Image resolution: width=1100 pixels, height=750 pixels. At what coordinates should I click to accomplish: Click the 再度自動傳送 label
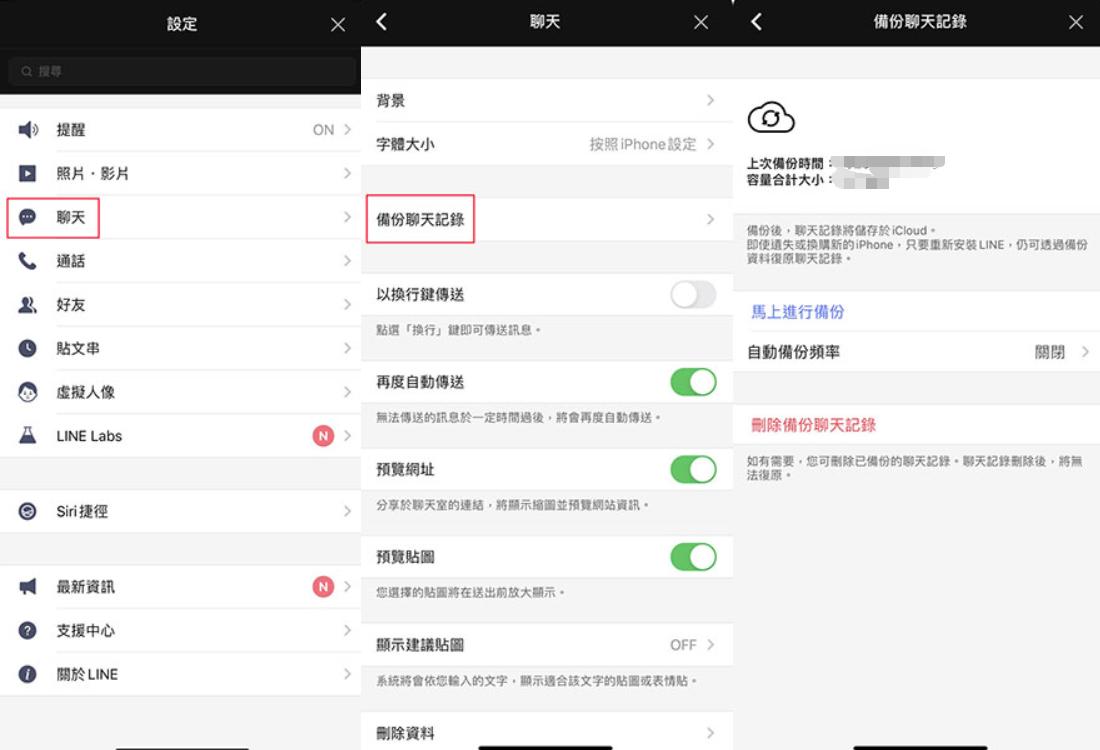tap(420, 382)
